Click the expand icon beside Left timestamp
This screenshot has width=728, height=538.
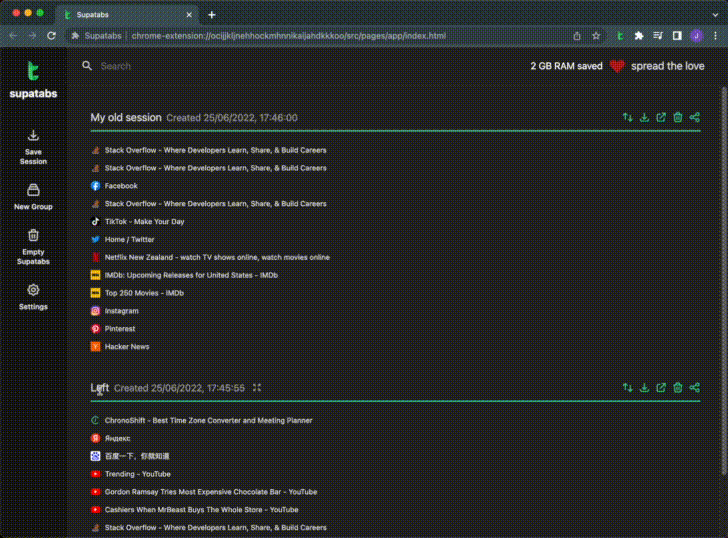pos(257,388)
